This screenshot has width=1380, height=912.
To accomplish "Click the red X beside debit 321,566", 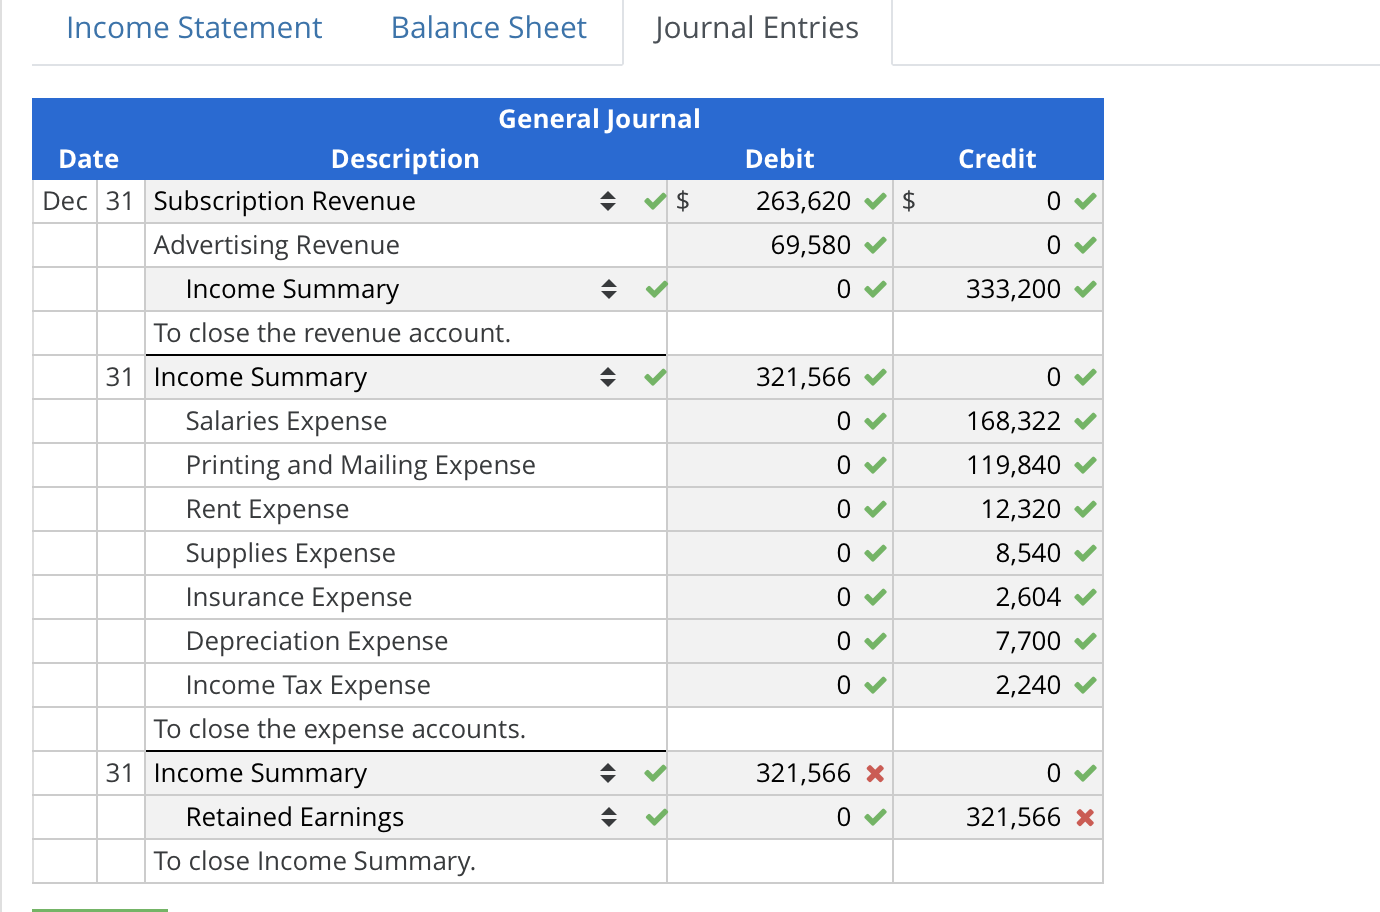I will [x=875, y=773].
